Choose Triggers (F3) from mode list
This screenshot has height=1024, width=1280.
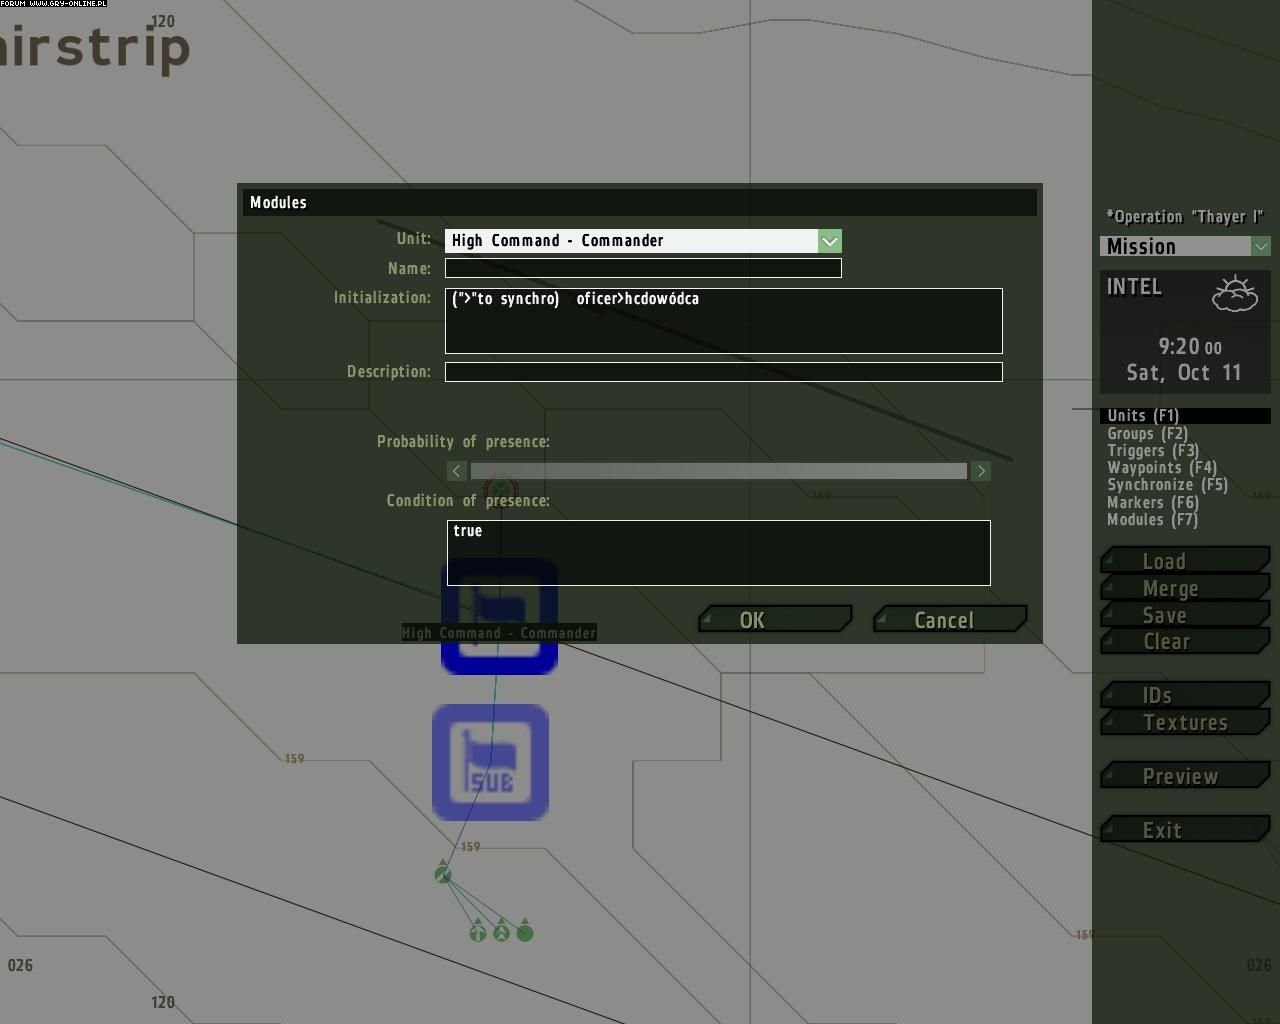coord(1152,451)
